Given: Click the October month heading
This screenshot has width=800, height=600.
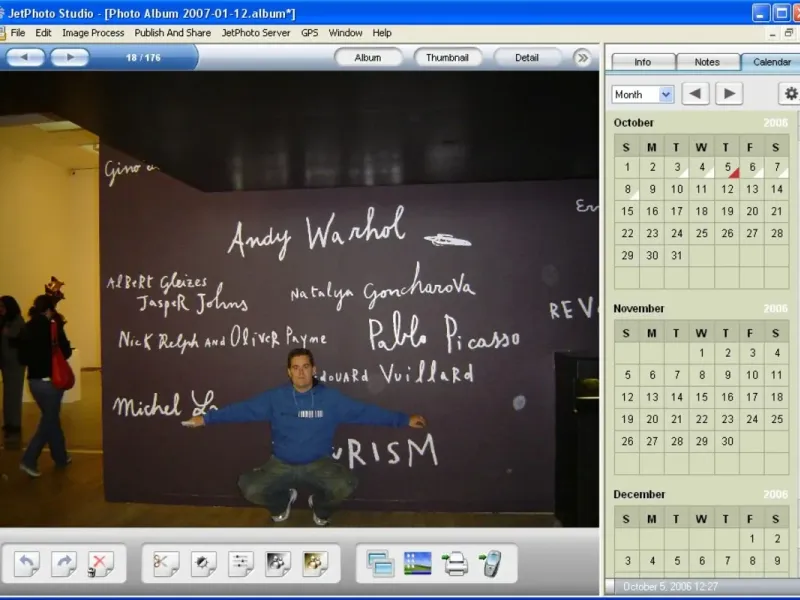Looking at the screenshot, I should [x=634, y=122].
